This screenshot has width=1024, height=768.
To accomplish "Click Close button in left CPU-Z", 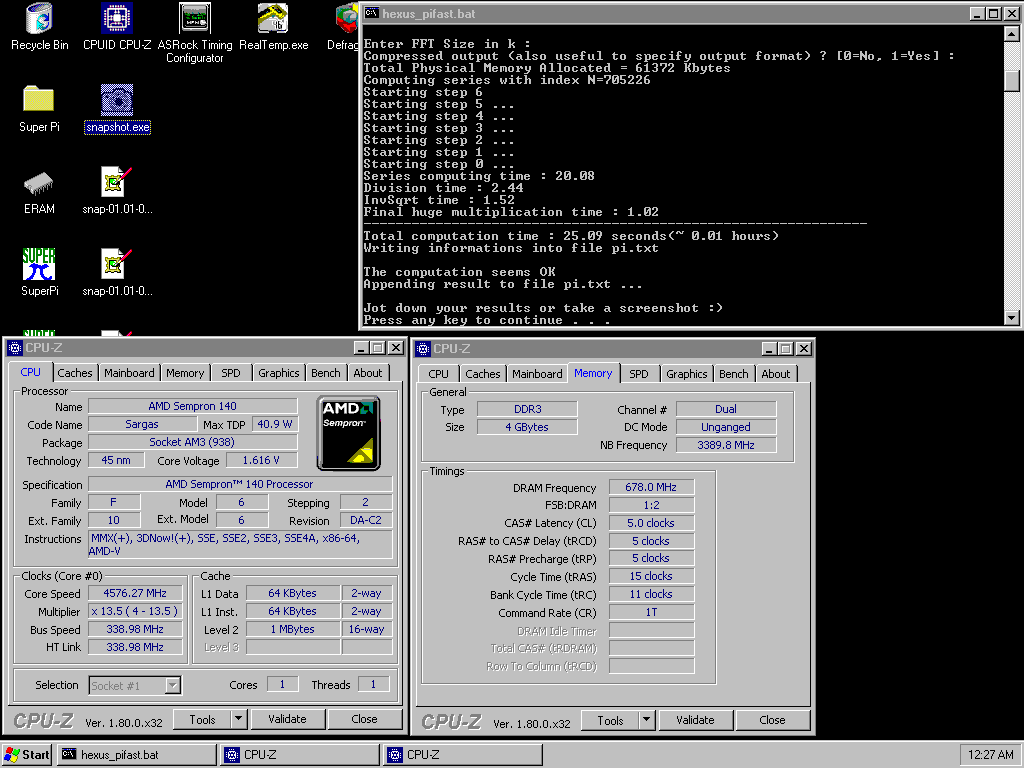I will click(x=364, y=719).
